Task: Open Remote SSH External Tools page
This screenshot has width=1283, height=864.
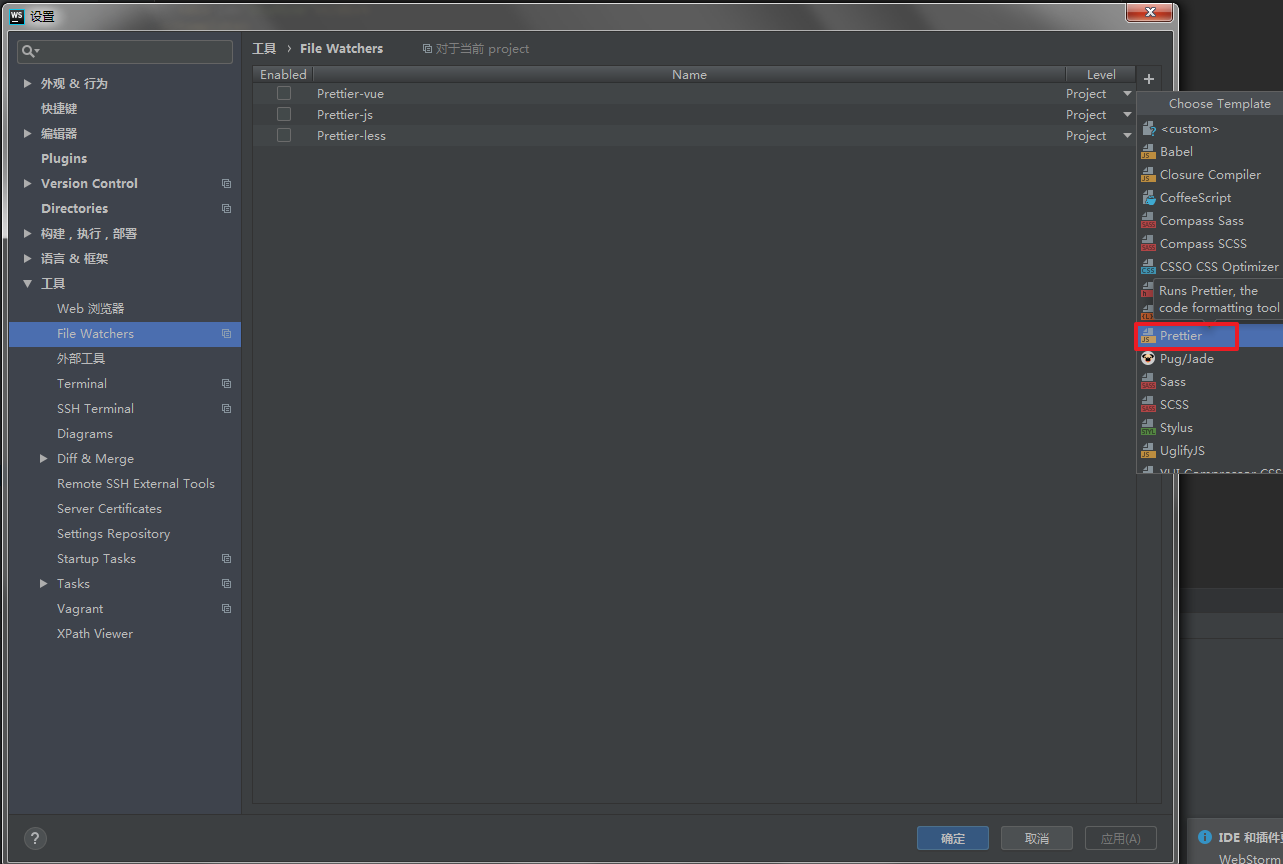Action: pyautogui.click(x=136, y=484)
